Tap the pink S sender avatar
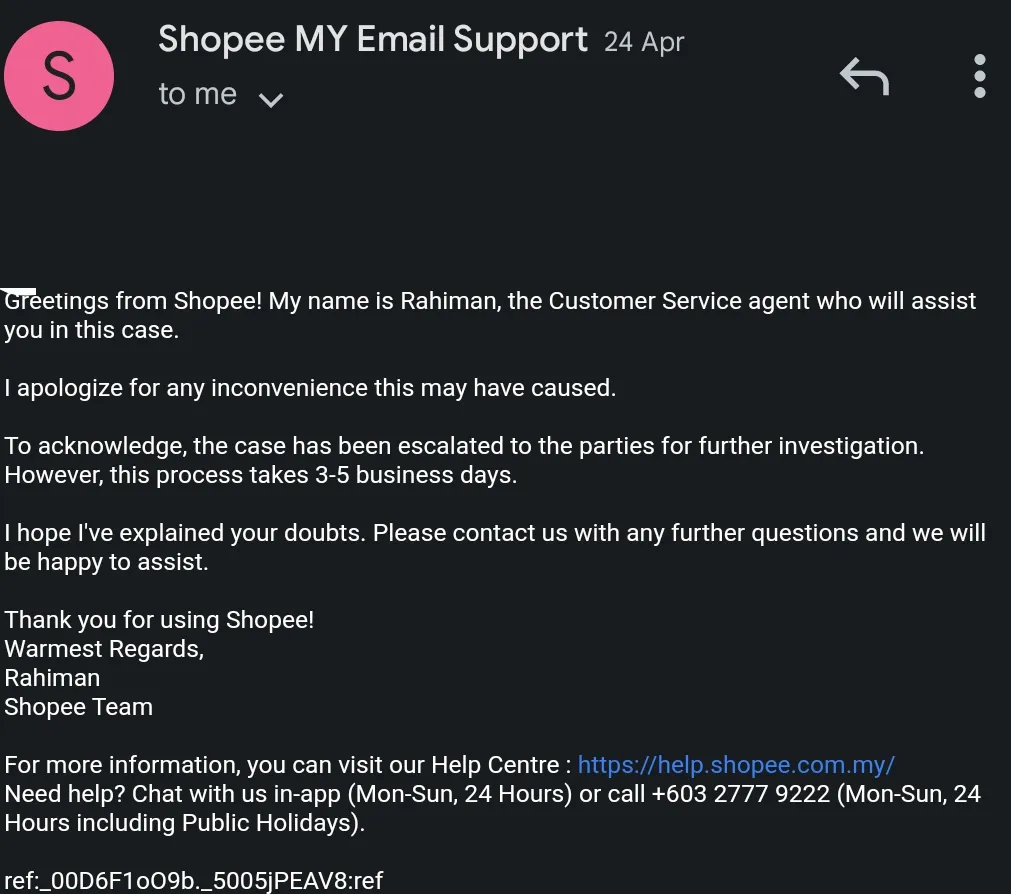The image size is (1011, 894). [x=59, y=76]
